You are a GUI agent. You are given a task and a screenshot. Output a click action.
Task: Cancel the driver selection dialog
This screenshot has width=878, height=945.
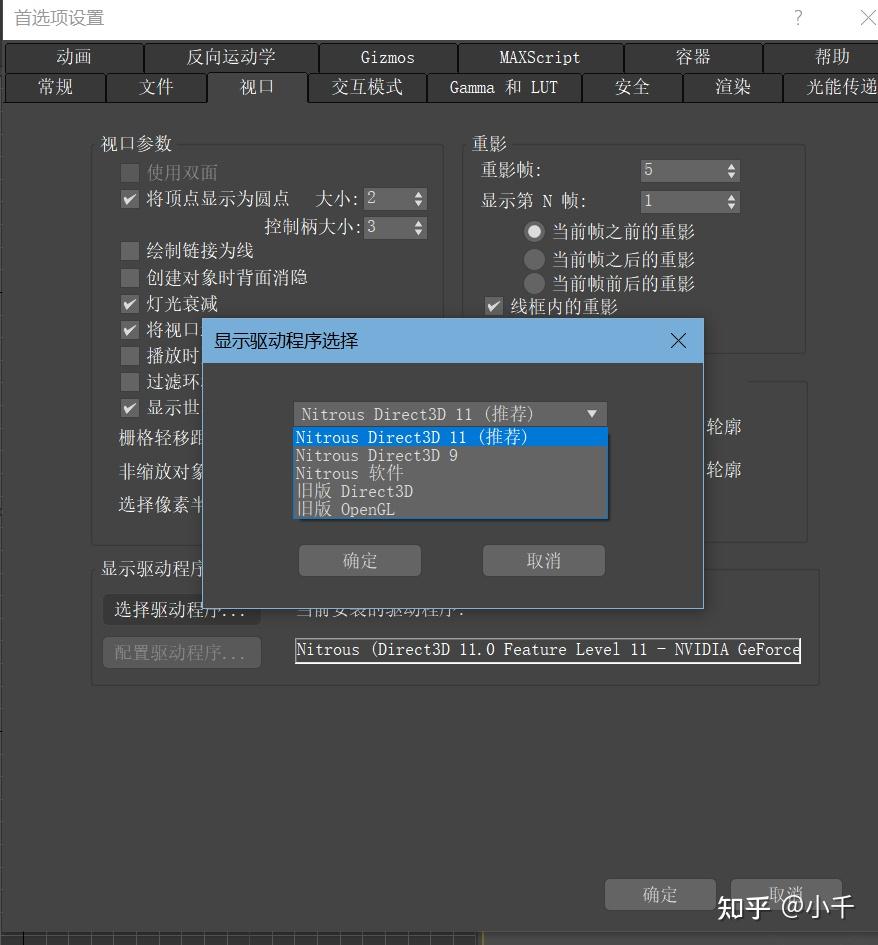coord(543,560)
